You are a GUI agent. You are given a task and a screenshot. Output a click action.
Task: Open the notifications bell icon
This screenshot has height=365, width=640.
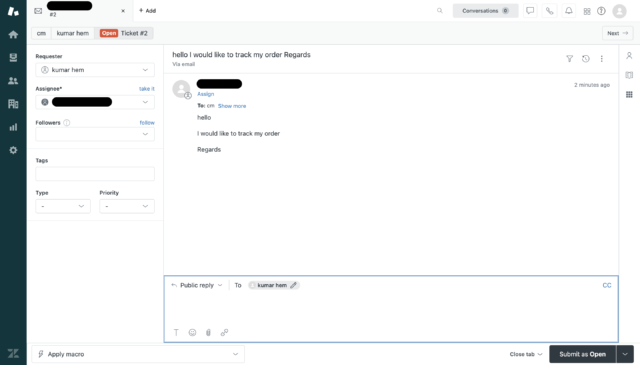pyautogui.click(x=569, y=11)
